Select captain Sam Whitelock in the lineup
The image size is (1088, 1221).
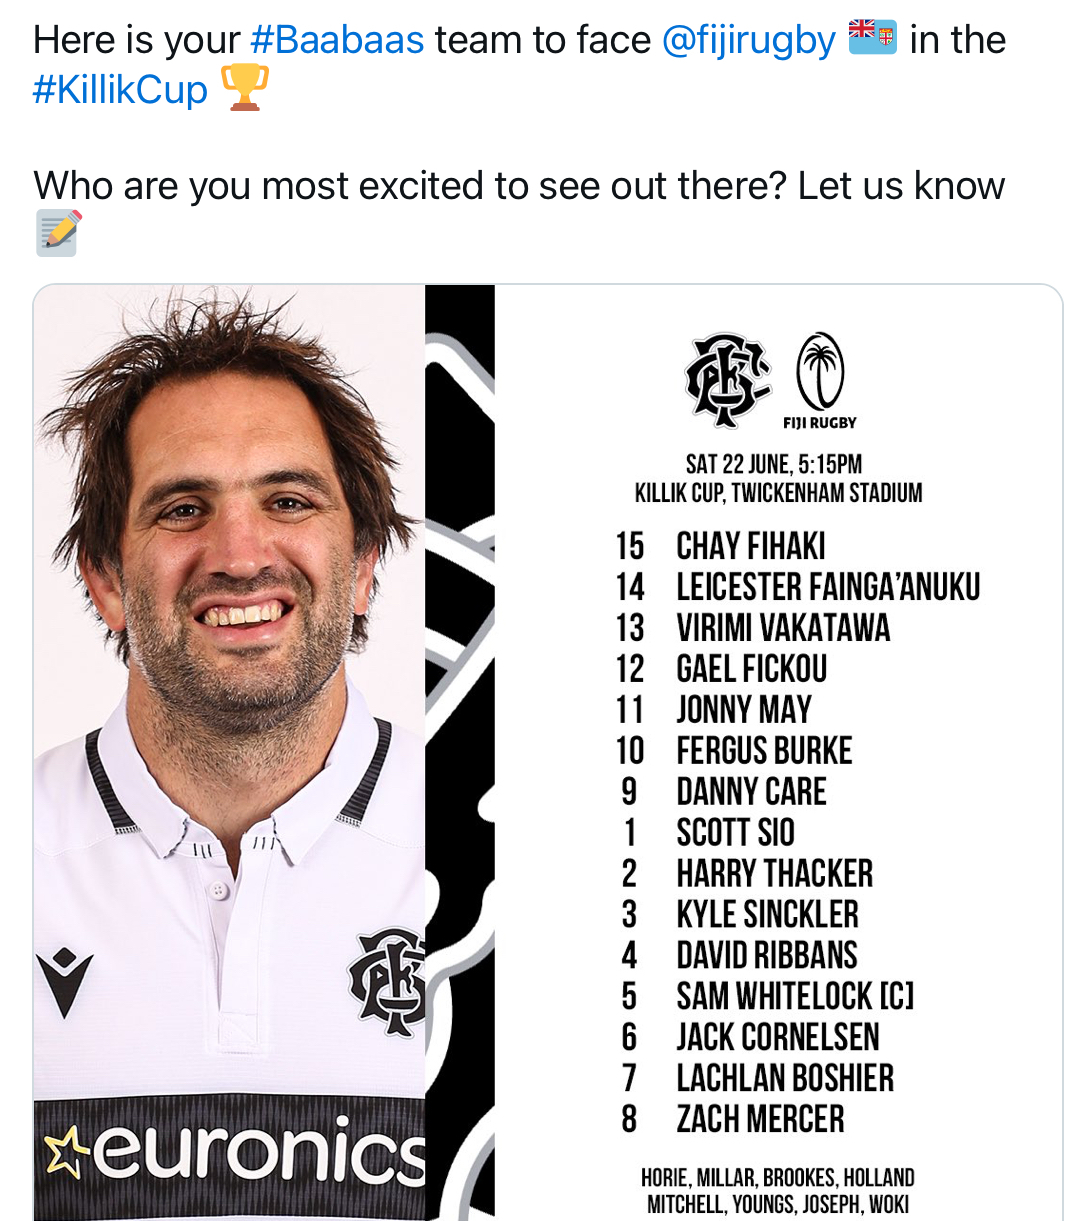794,996
